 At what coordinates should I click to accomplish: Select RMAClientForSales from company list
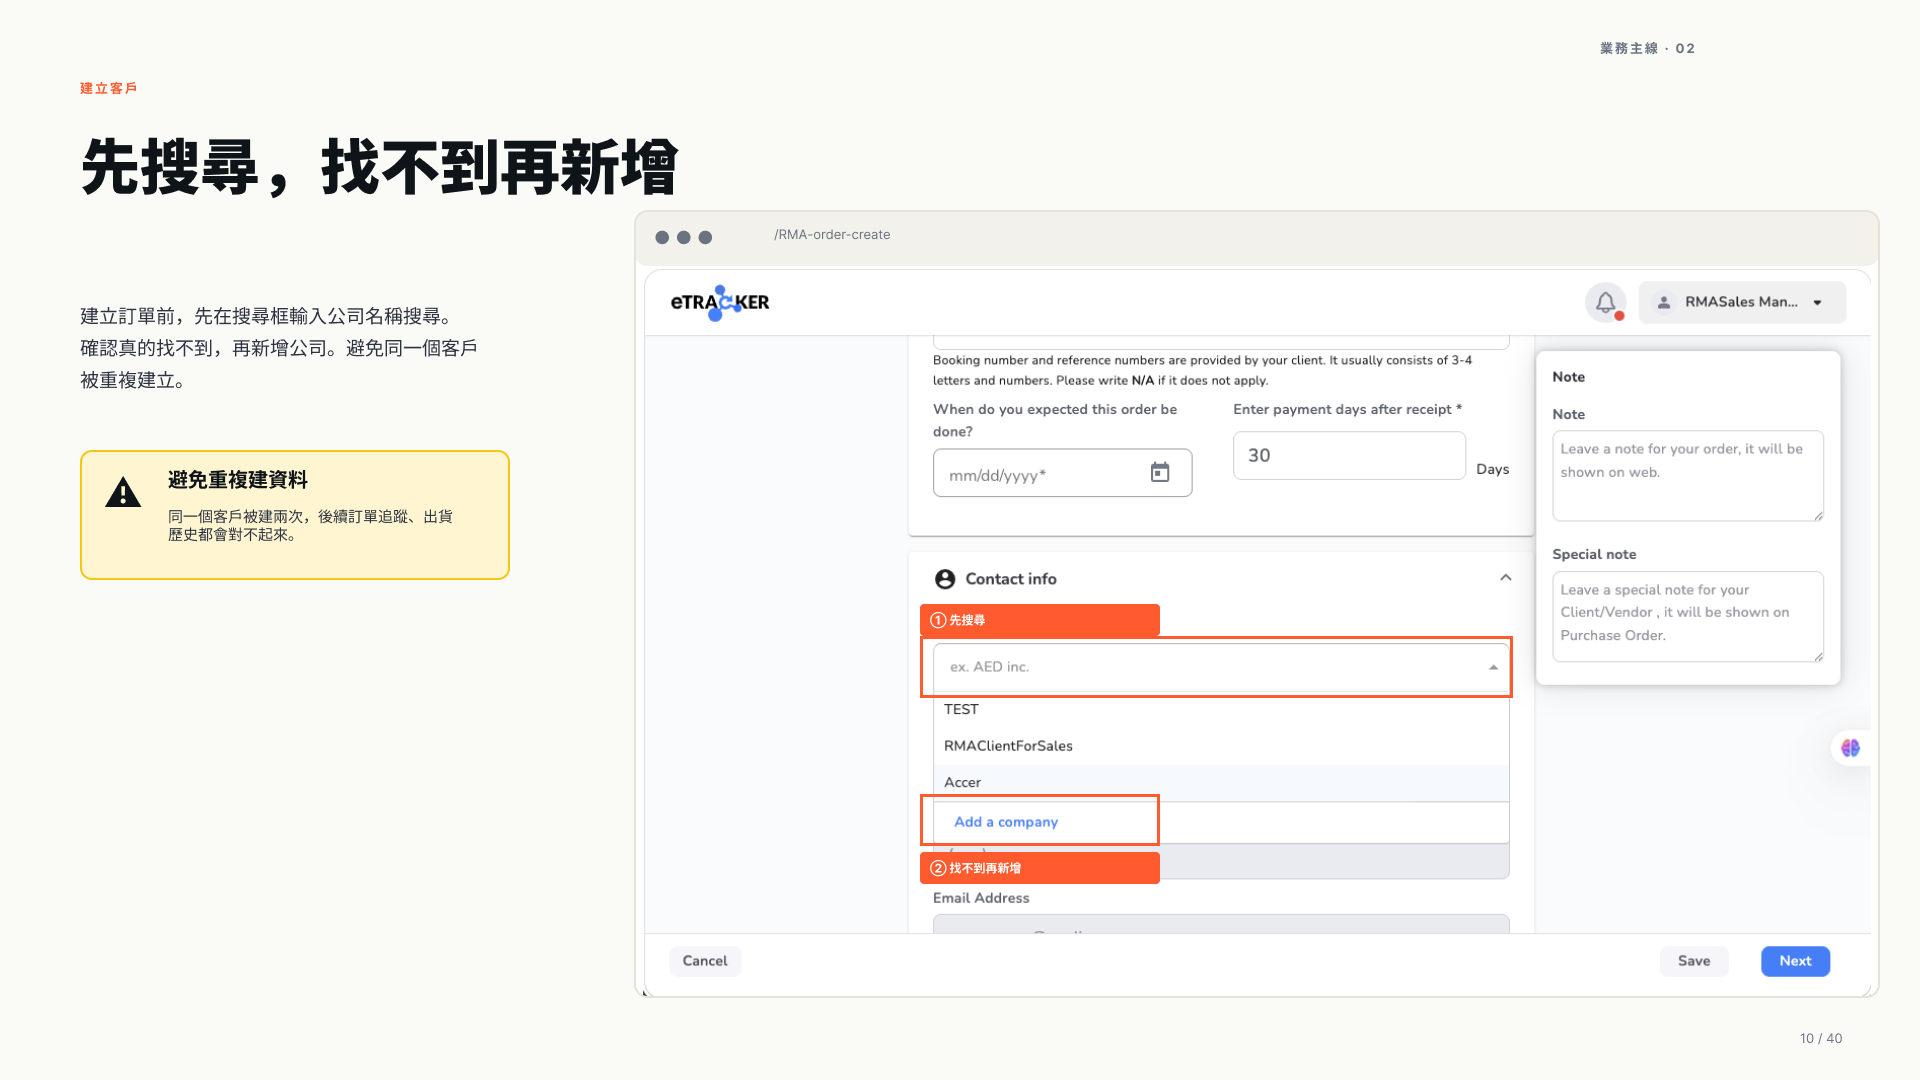[x=1221, y=746]
